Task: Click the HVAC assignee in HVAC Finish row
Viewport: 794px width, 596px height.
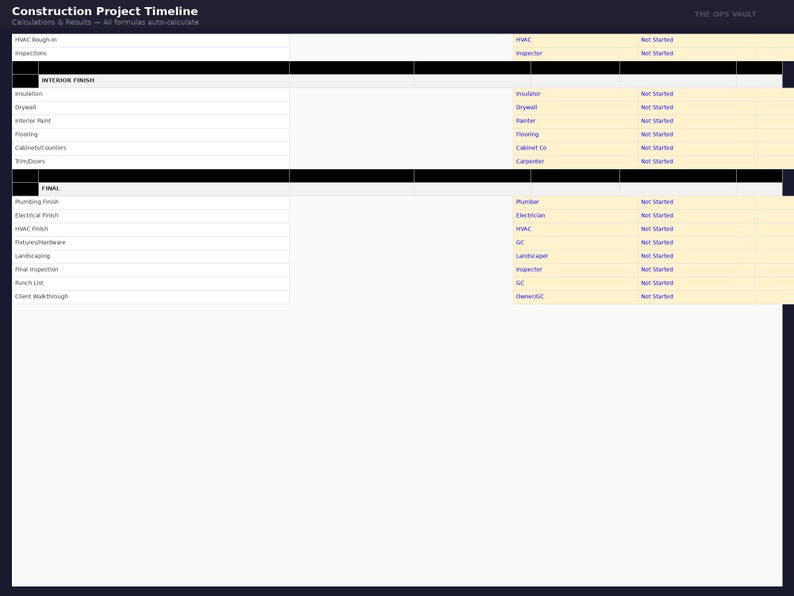Action: tap(575, 229)
